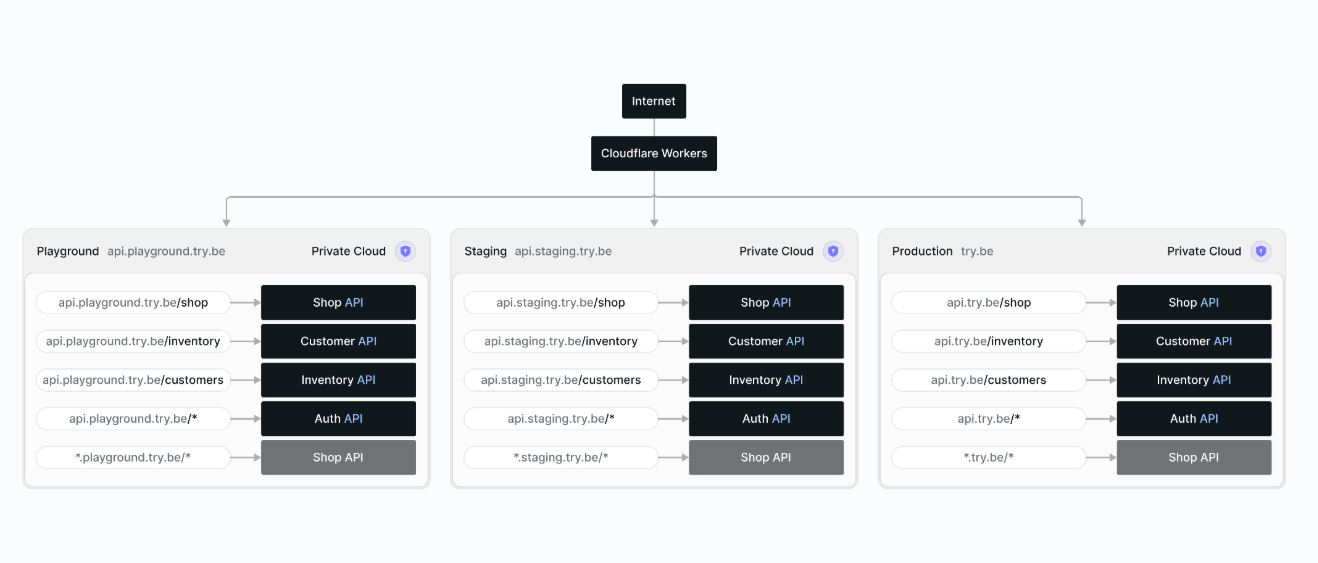Click the Staging Private Cloud shield icon
This screenshot has width=1318, height=563.
(x=833, y=251)
